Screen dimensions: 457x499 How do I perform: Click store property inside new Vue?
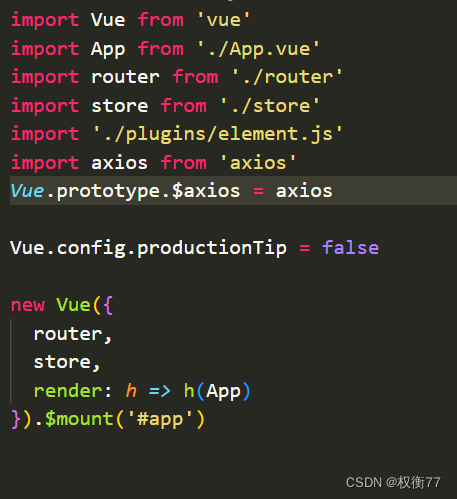click(x=62, y=362)
